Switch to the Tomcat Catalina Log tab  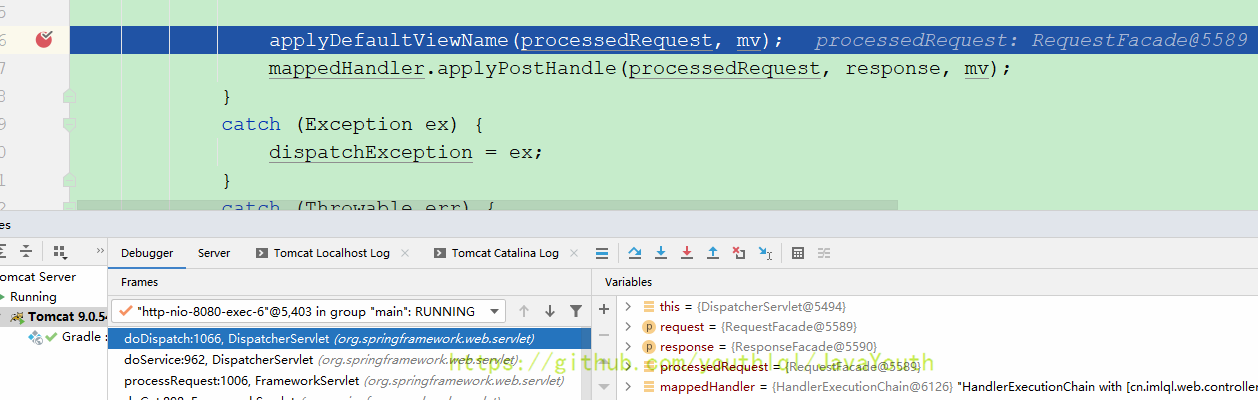tap(504, 253)
